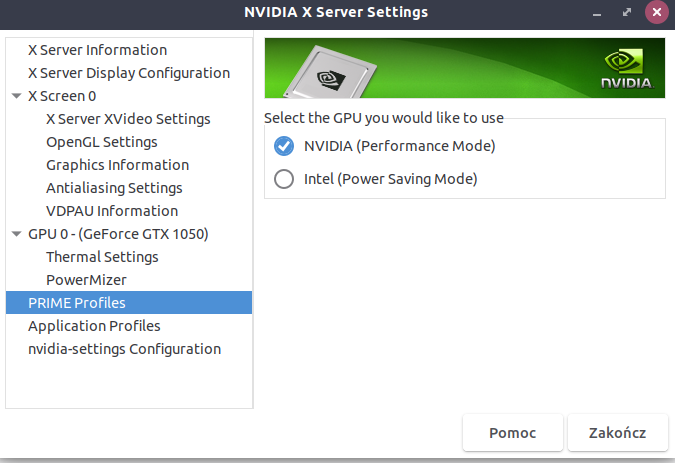Open PowerMizer settings
The image size is (675, 463).
coord(86,280)
